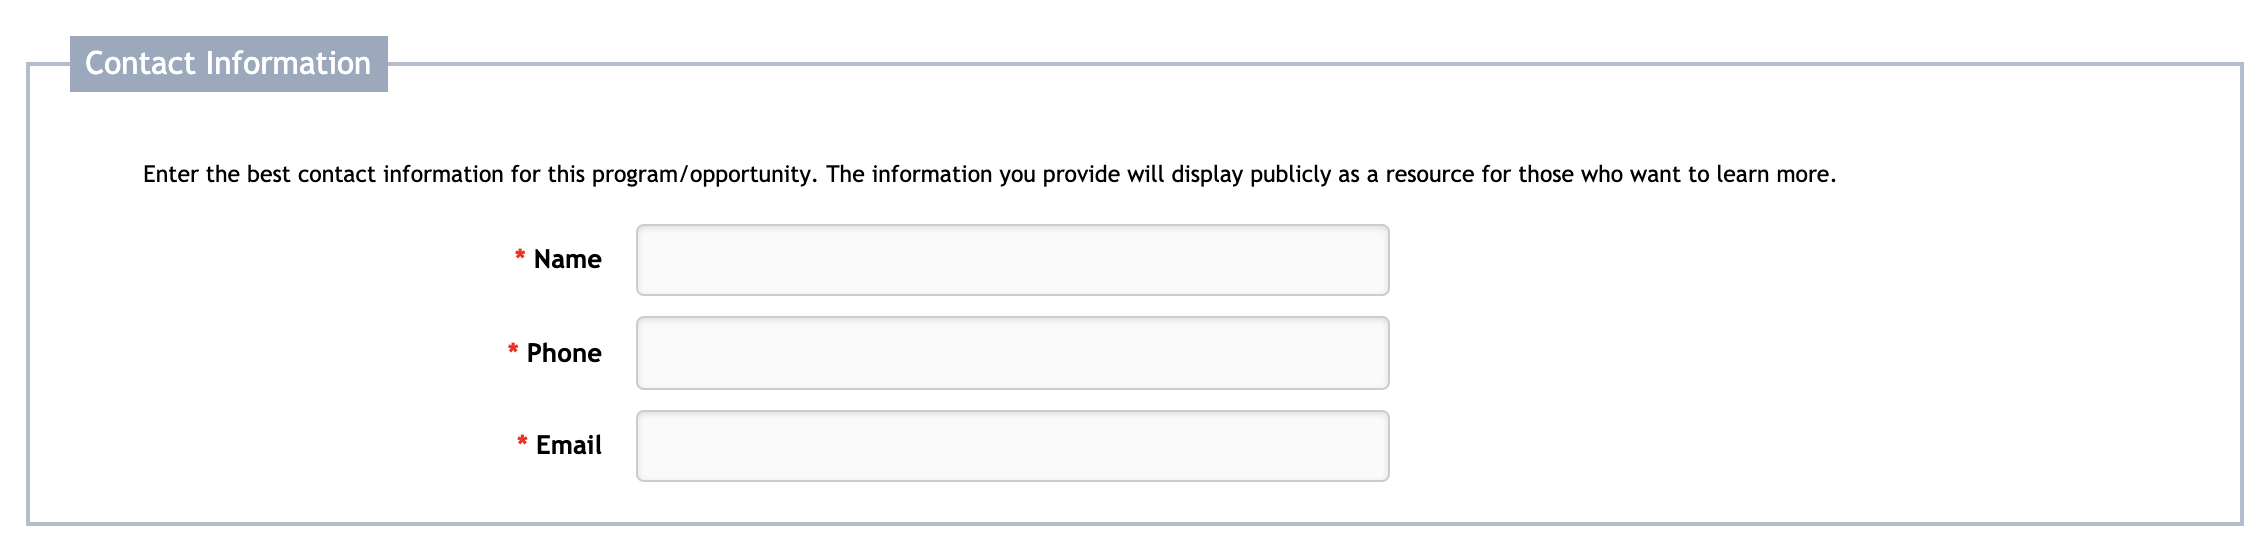Screen dimensions: 2268x542
Task: Click the sentence starting with Enter the best
Action: point(480,175)
